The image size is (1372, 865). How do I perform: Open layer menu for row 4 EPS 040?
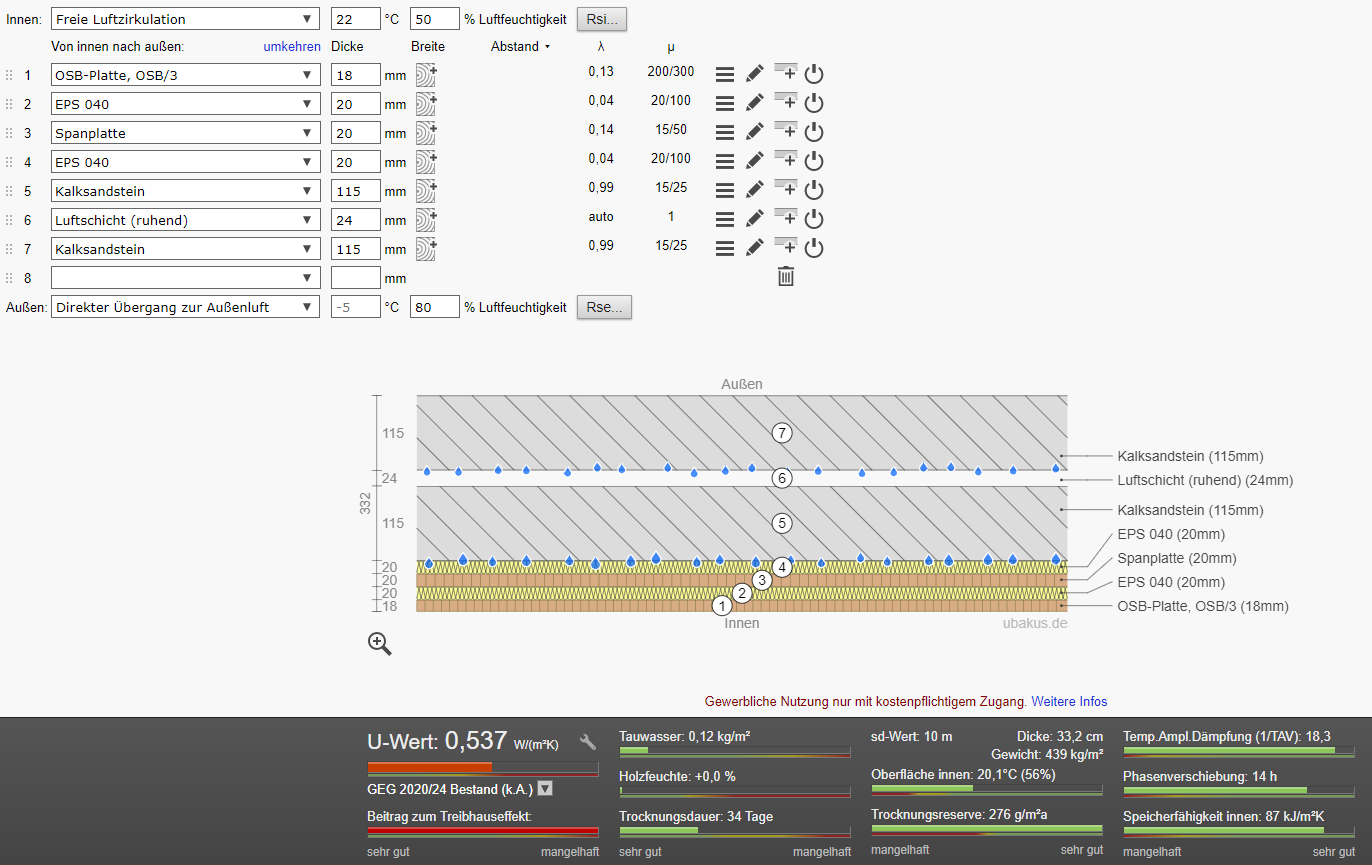coord(725,161)
